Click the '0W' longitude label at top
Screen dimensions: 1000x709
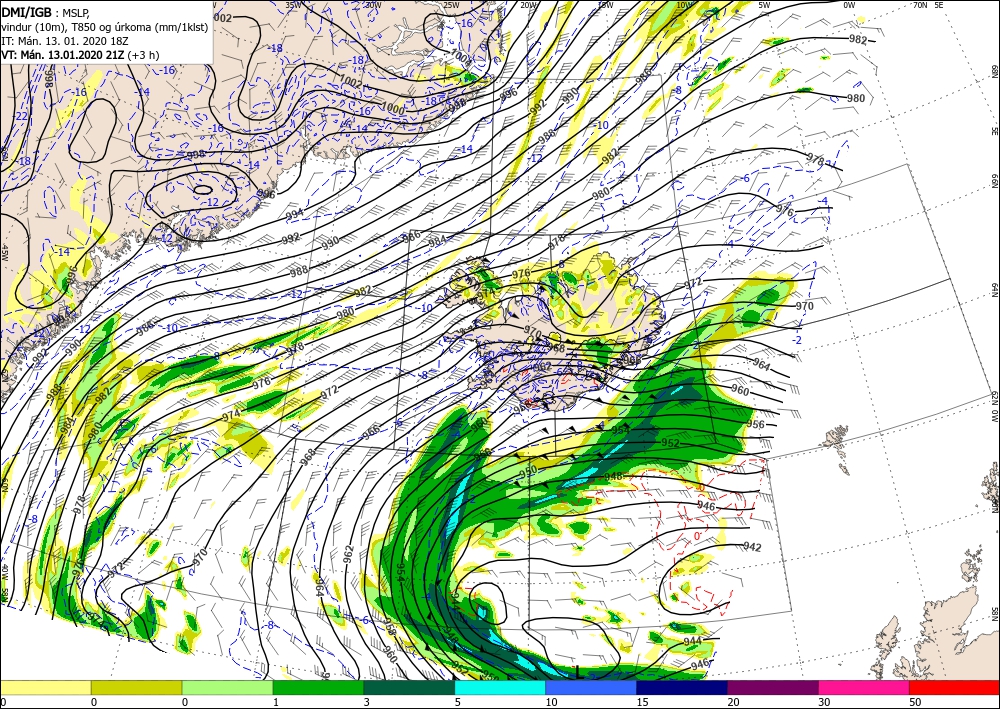849,5
